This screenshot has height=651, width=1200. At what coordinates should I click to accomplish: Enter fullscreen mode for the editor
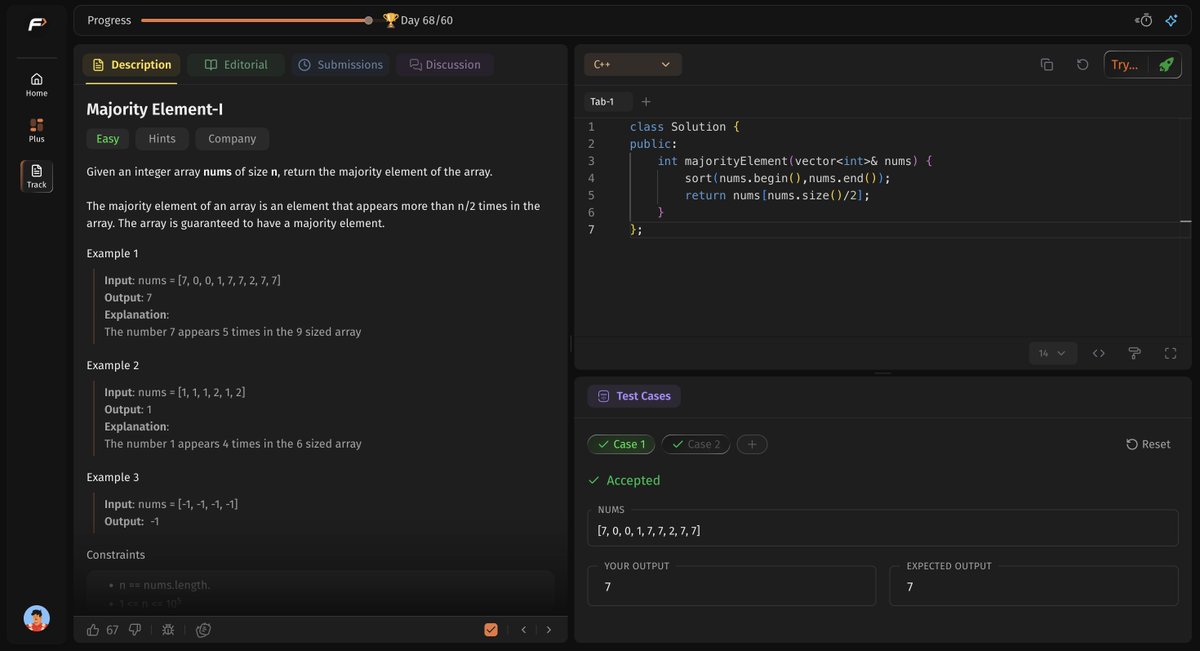tap(1171, 353)
